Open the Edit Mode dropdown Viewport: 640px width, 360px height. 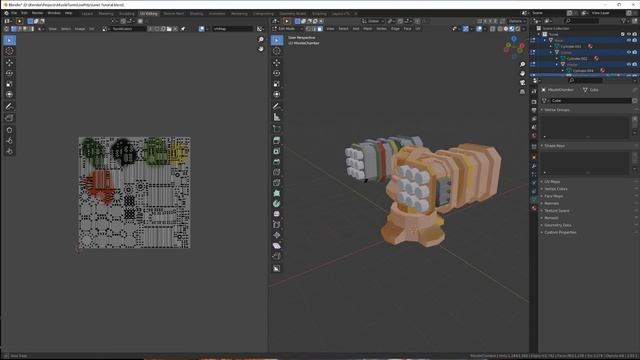click(287, 29)
